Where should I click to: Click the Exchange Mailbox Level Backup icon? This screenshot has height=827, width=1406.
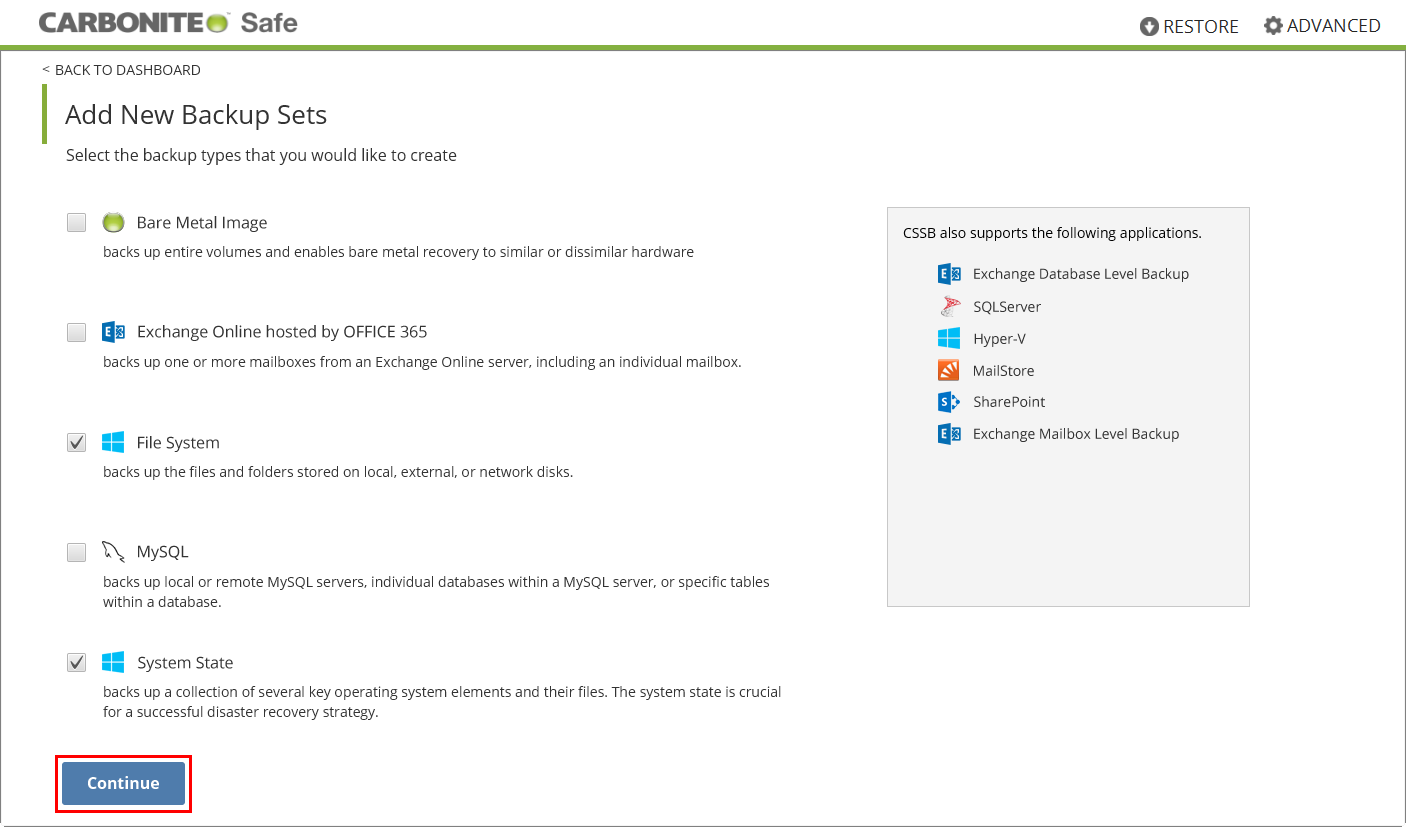tap(949, 434)
